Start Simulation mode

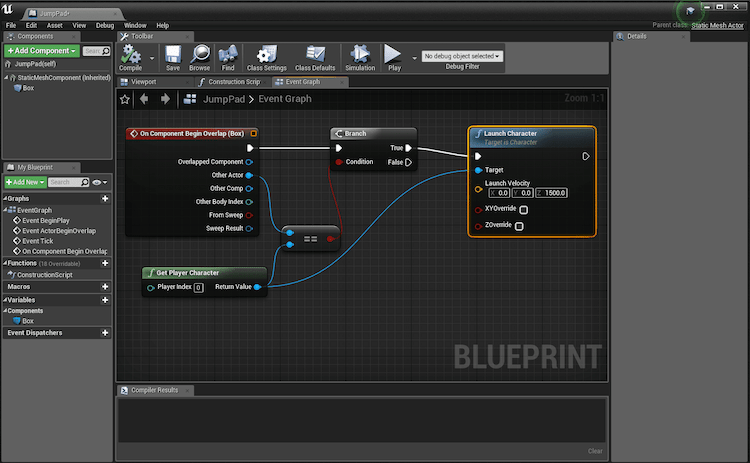(360, 57)
